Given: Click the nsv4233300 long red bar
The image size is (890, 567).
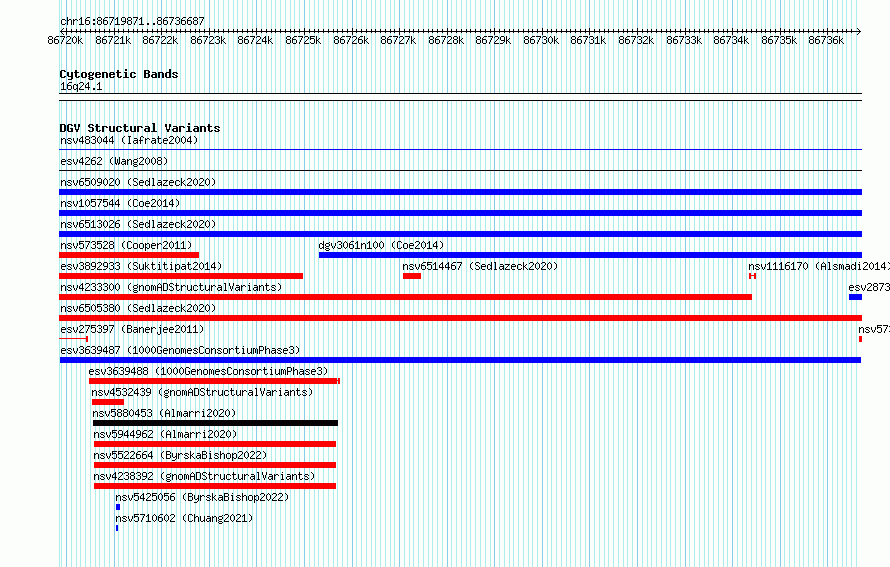Looking at the screenshot, I should tap(406, 297).
